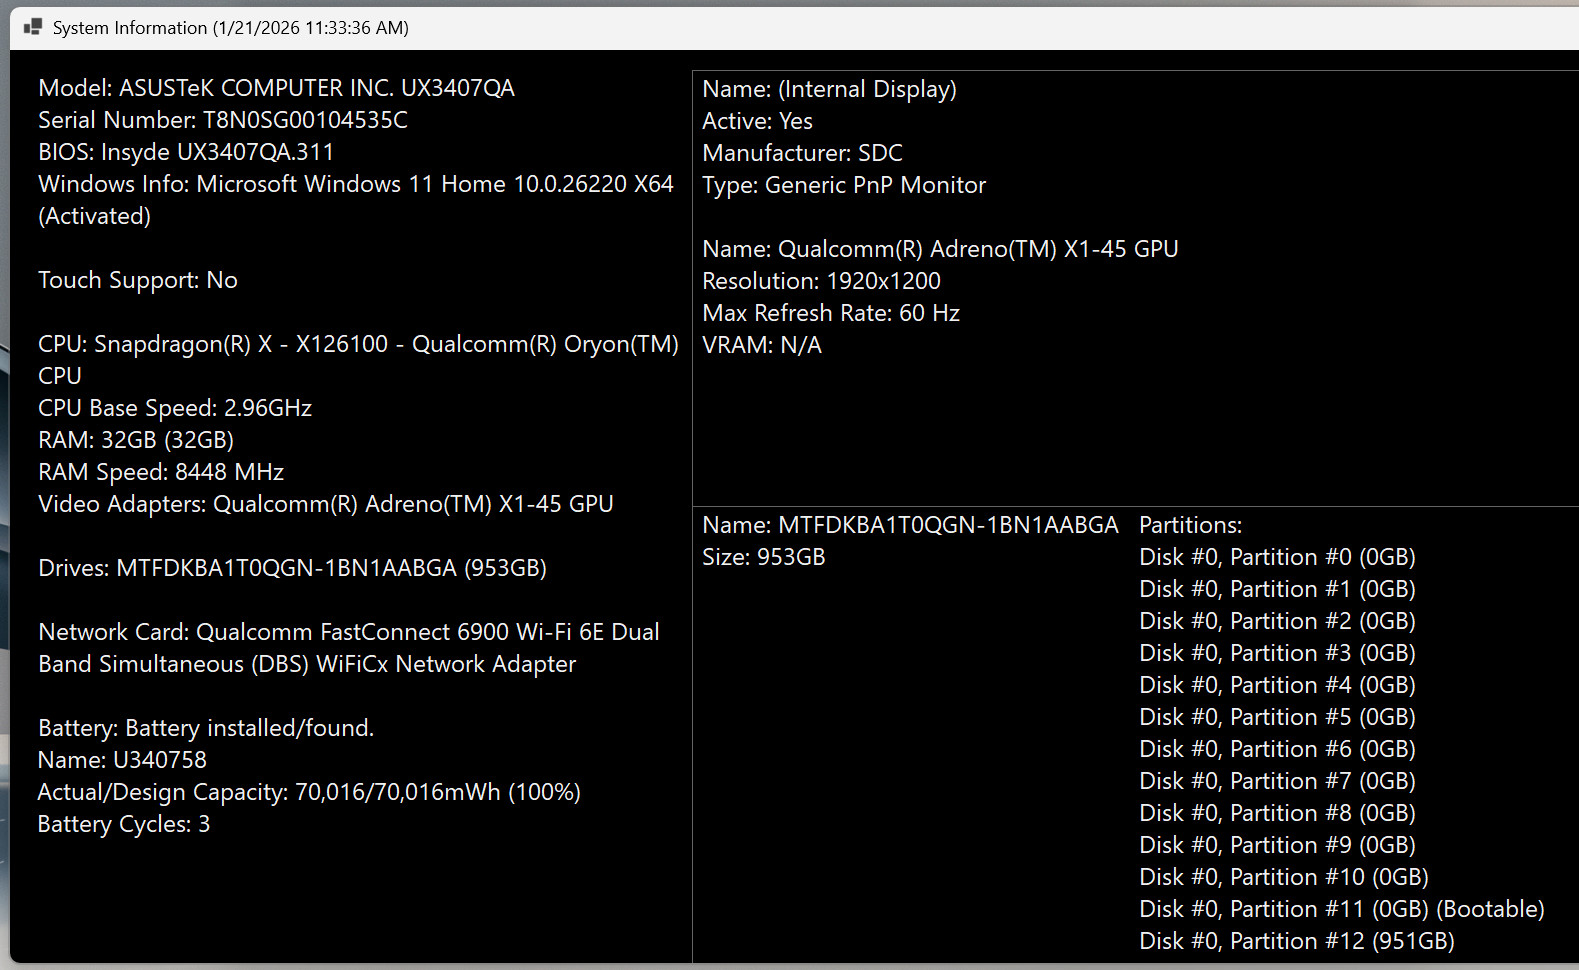Select the (Activated) status text
1579x970 pixels.
pyautogui.click(x=94, y=216)
